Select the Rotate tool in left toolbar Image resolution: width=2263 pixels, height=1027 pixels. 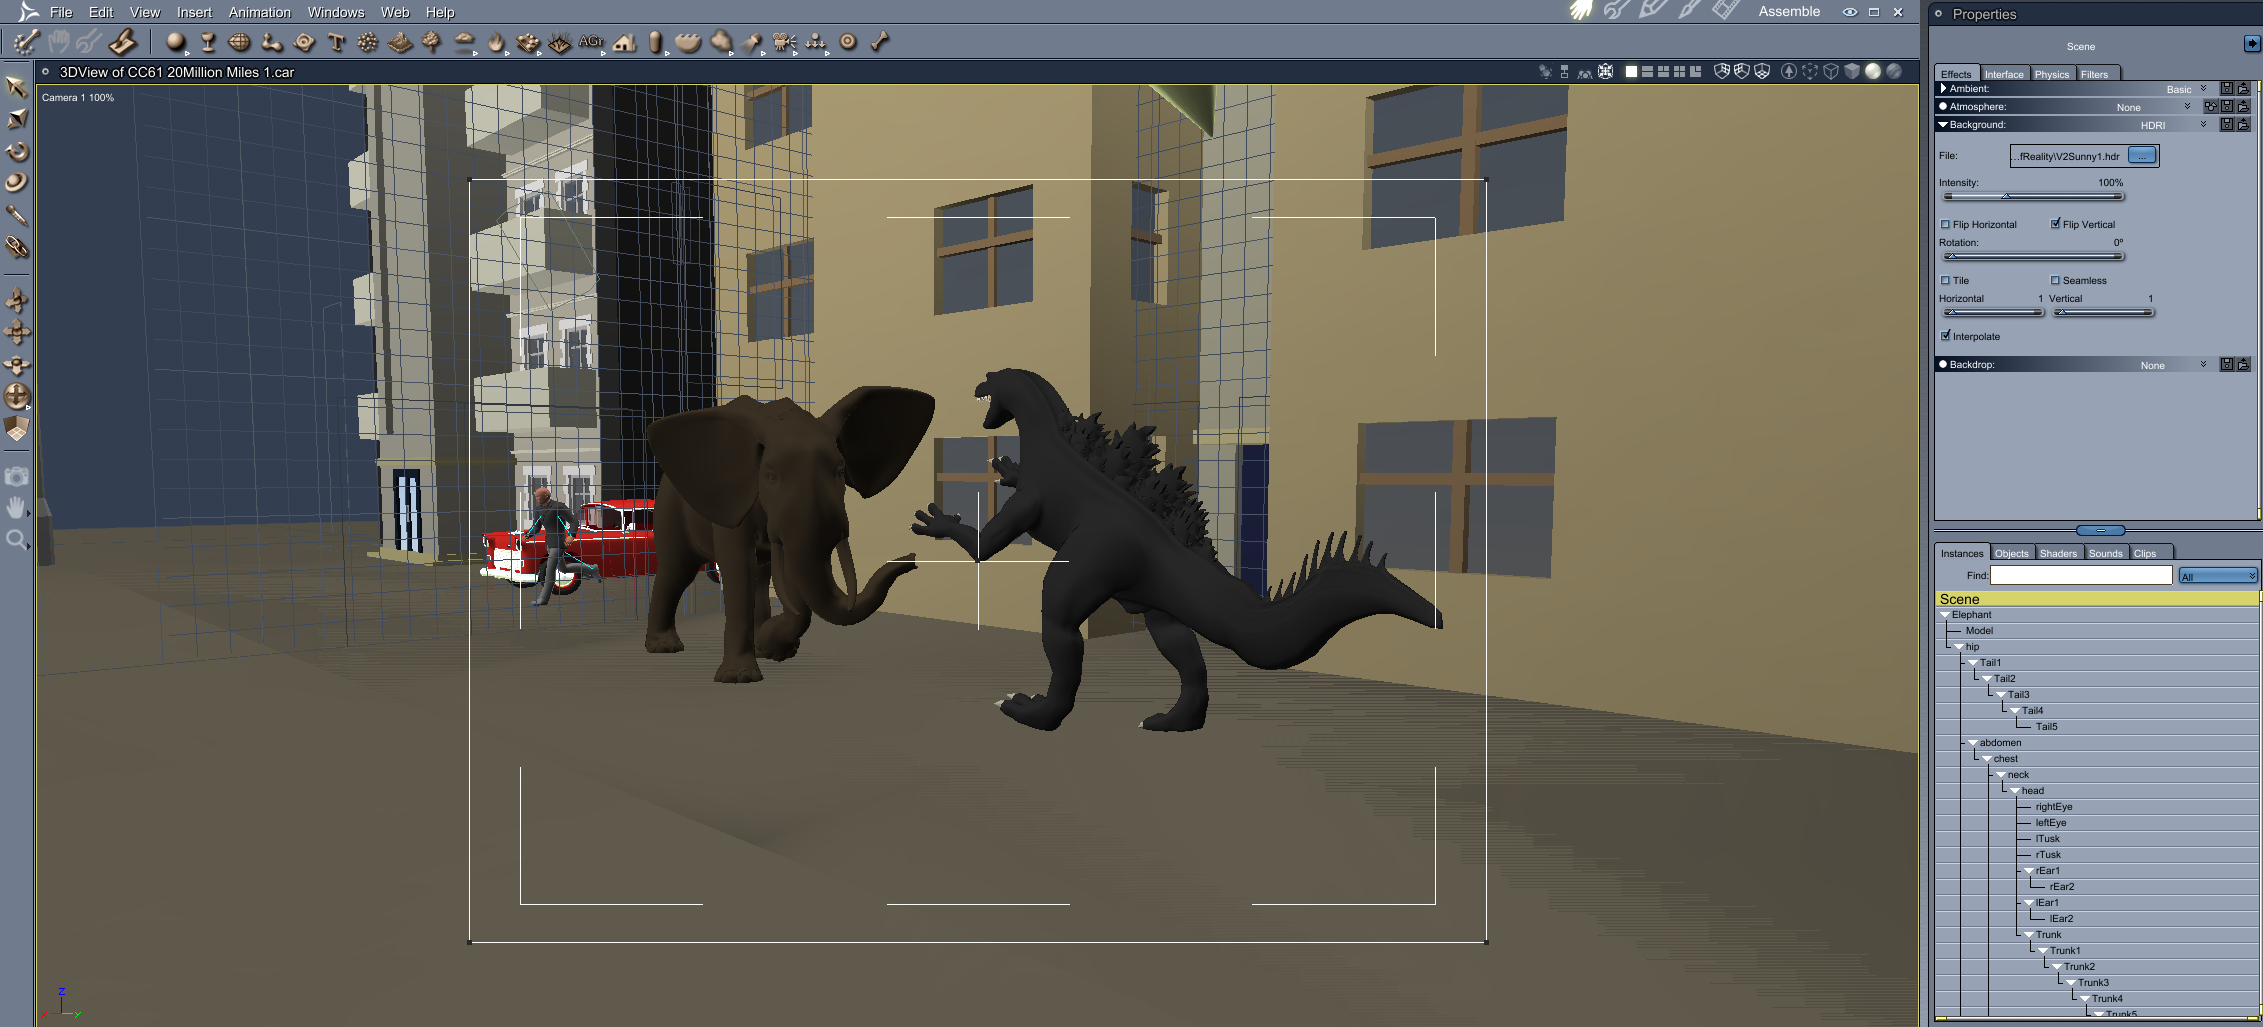[16, 151]
